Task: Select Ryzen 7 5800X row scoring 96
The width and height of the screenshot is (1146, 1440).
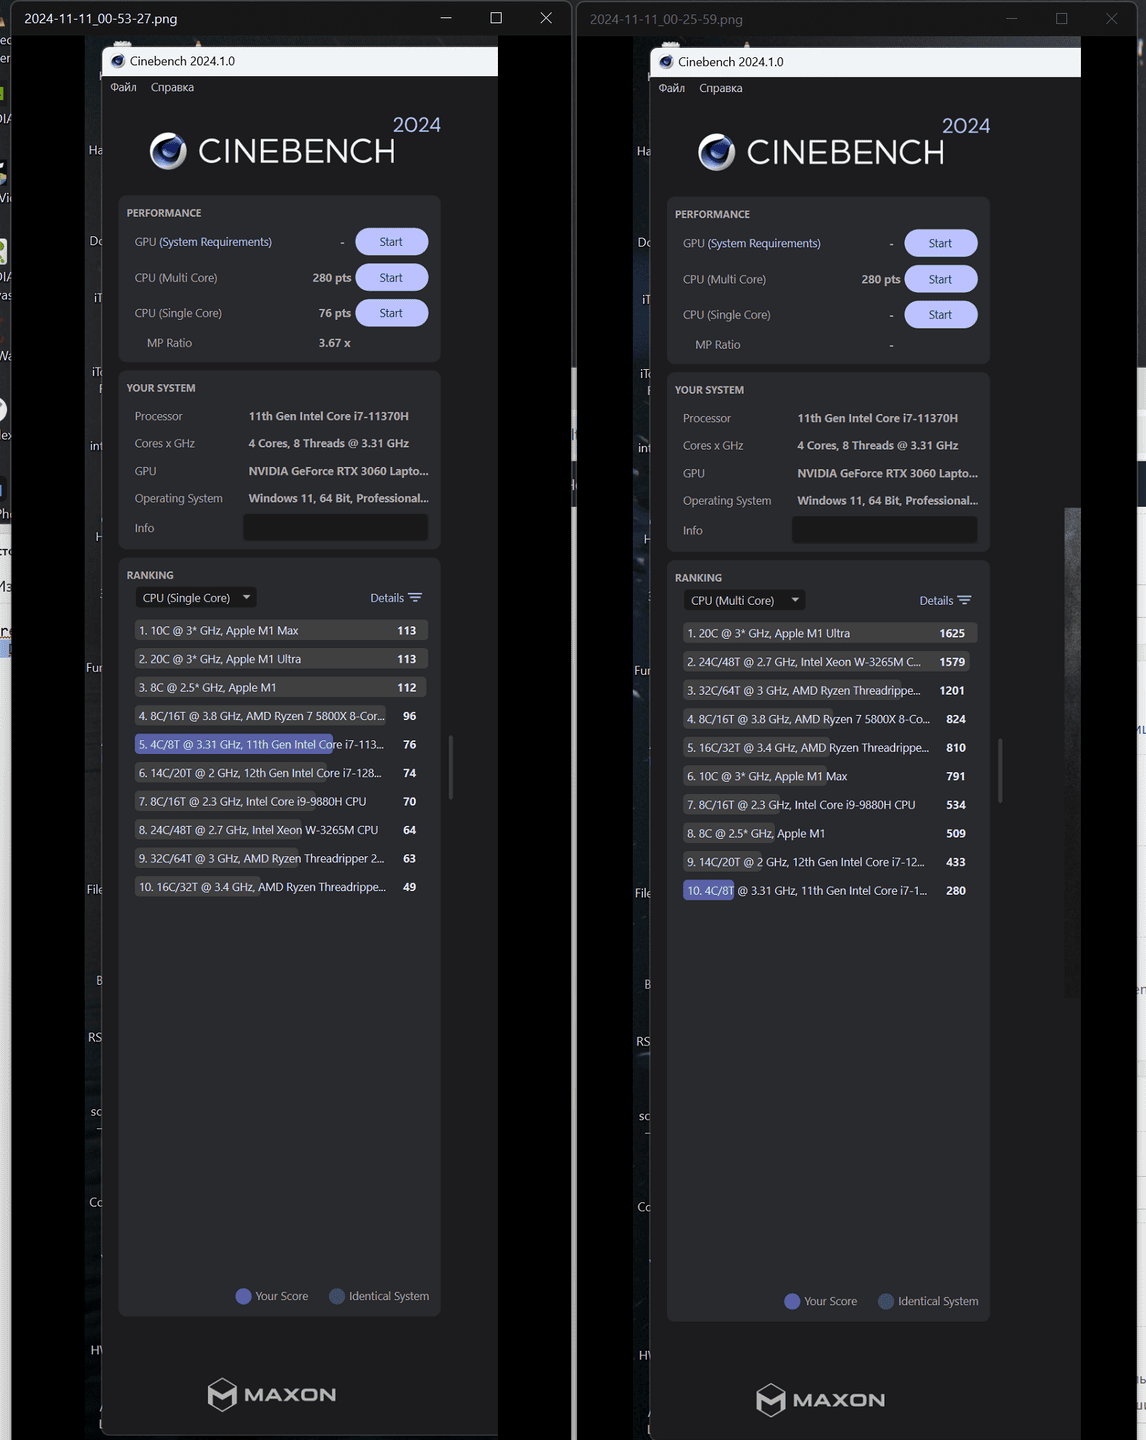Action: click(x=281, y=716)
